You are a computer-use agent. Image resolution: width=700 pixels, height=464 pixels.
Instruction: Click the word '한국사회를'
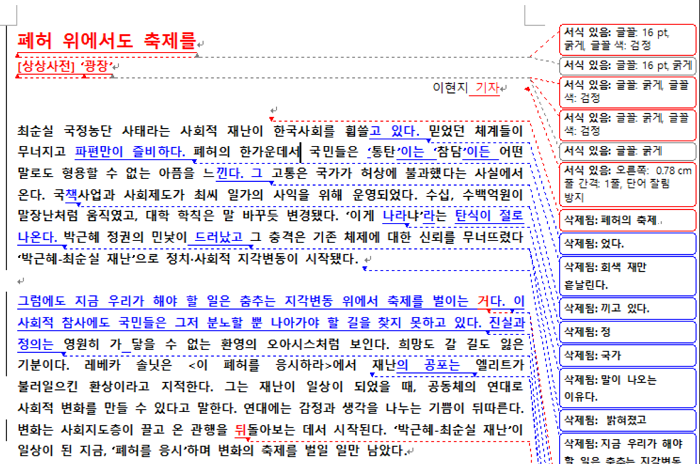[x=304, y=130]
